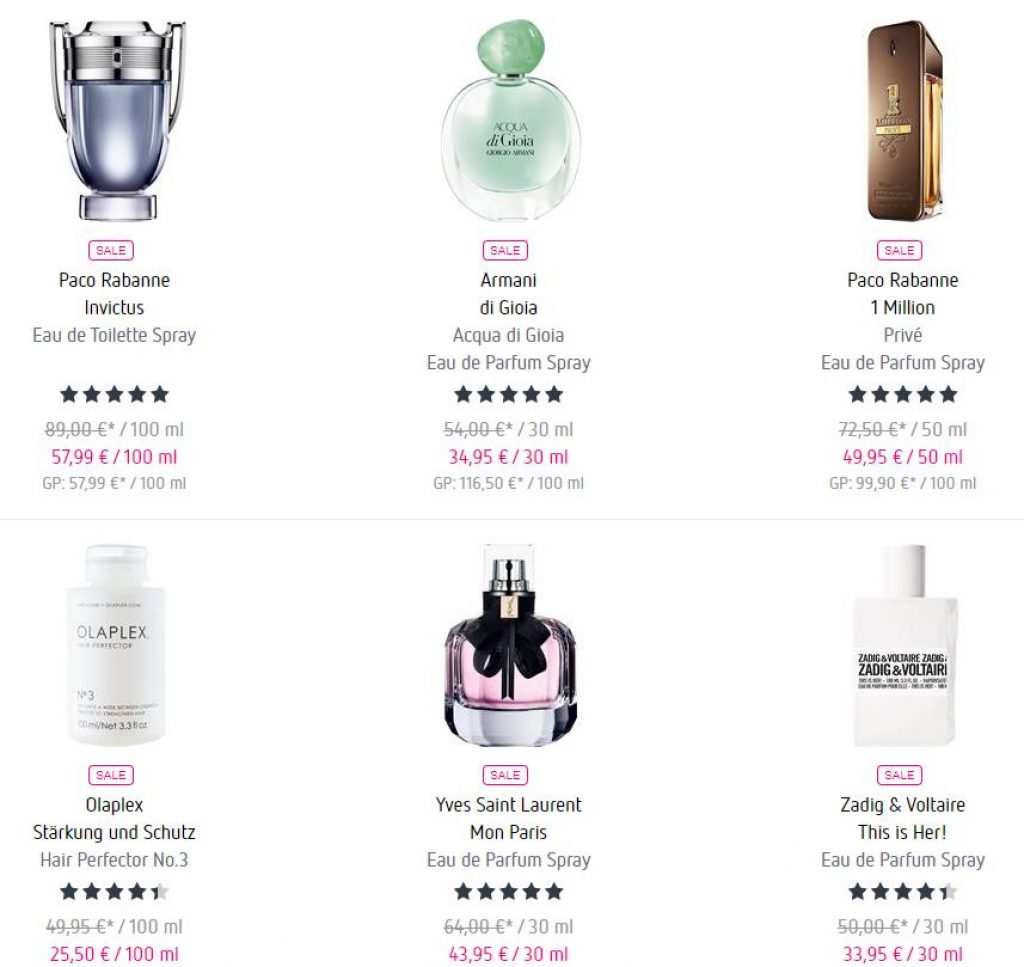Click the SALE badge above Olaplex
The width and height of the screenshot is (1024, 967).
click(111, 775)
